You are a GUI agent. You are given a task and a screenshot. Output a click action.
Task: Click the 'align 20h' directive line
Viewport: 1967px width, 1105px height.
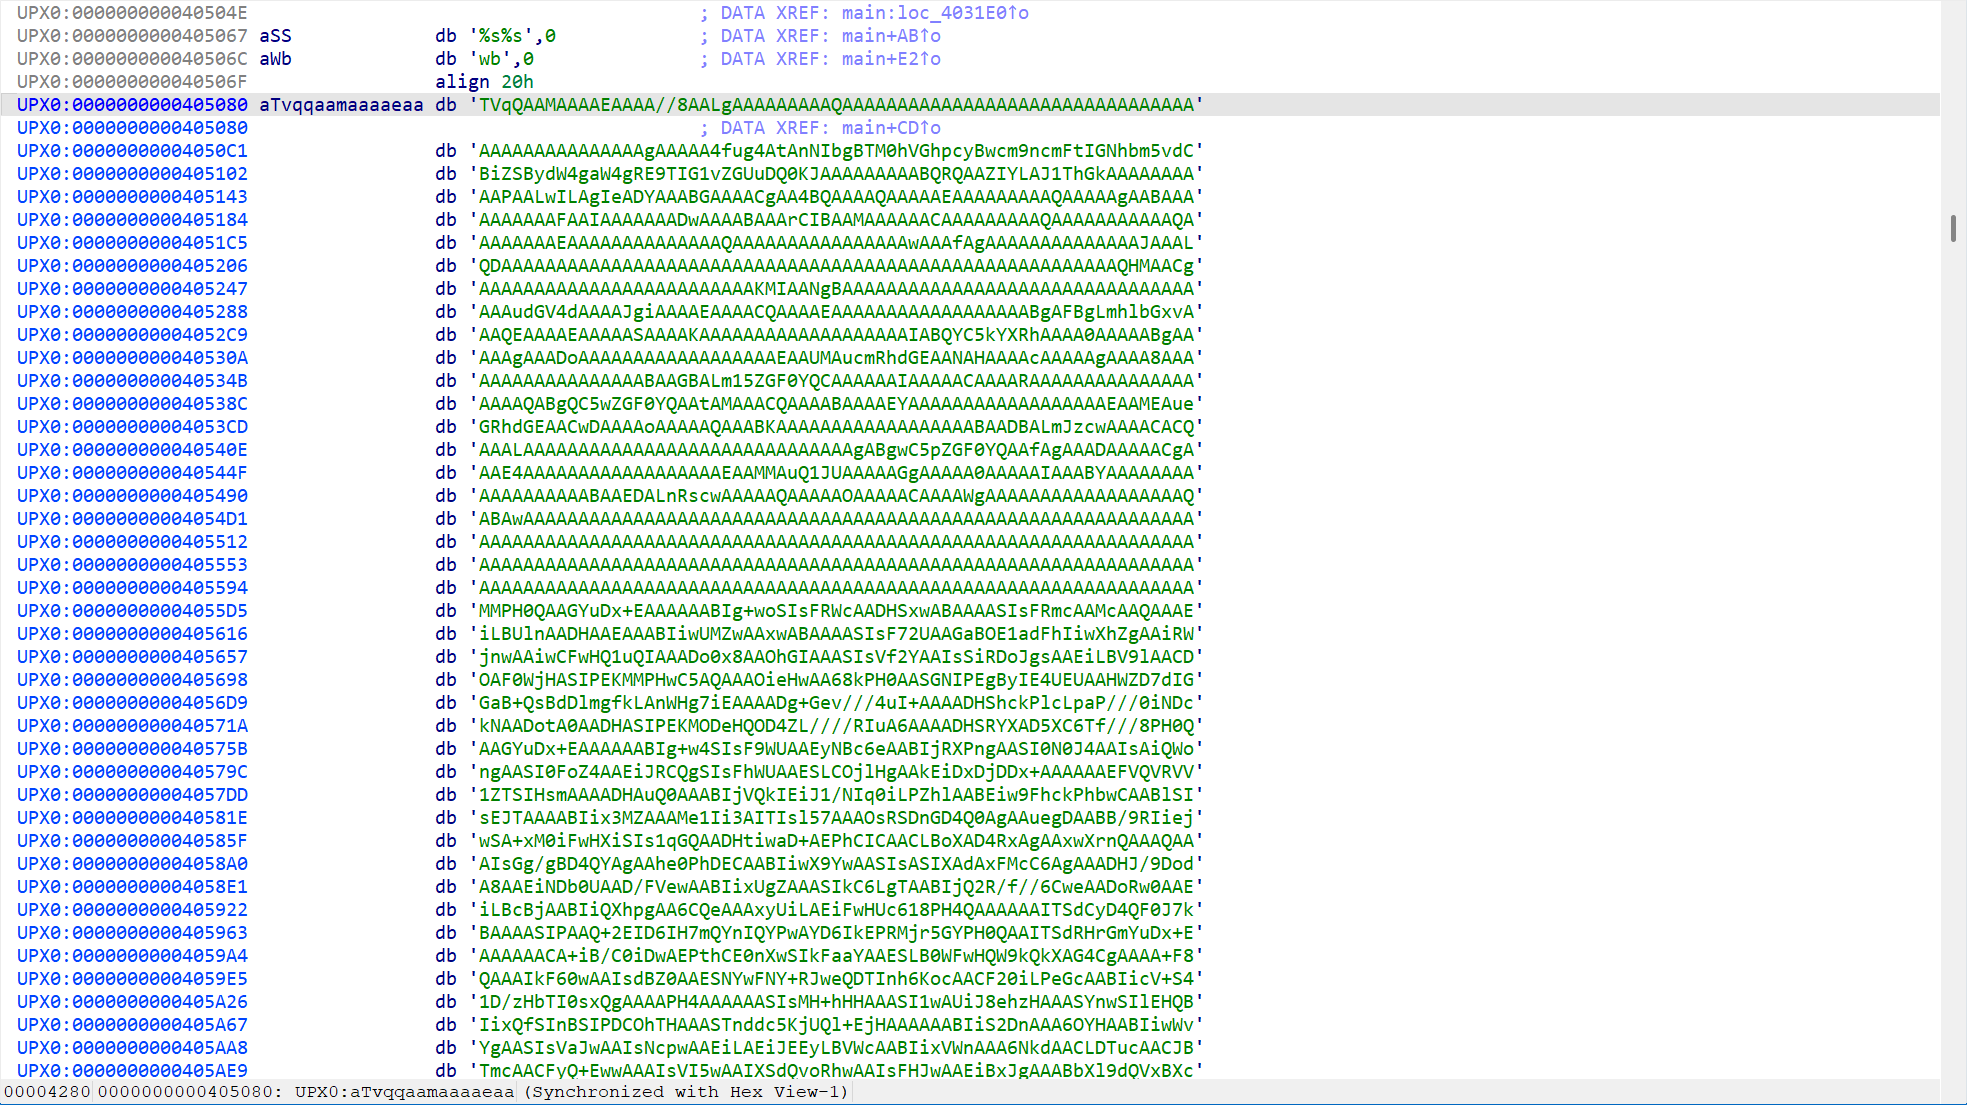coord(484,82)
